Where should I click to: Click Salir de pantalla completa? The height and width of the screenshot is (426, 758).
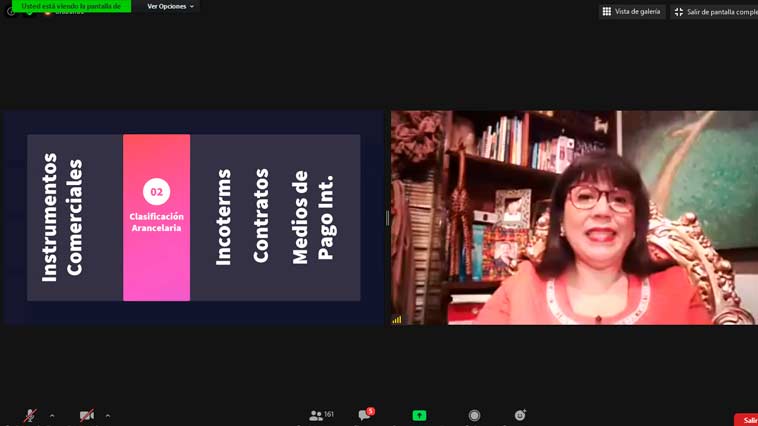[x=715, y=12]
